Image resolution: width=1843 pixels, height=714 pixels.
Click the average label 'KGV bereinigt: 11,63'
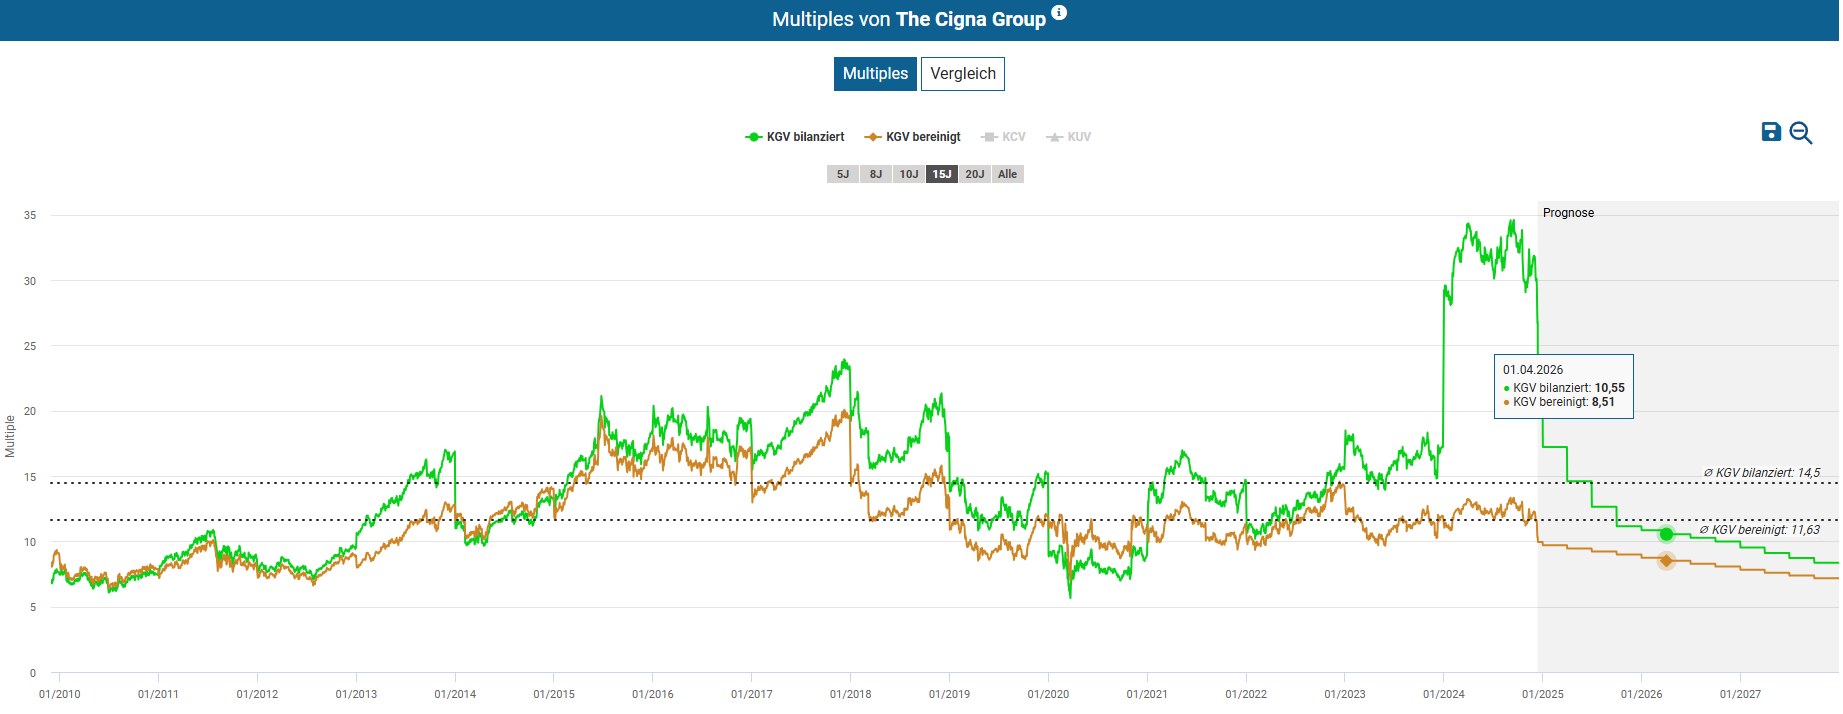pyautogui.click(x=1760, y=530)
